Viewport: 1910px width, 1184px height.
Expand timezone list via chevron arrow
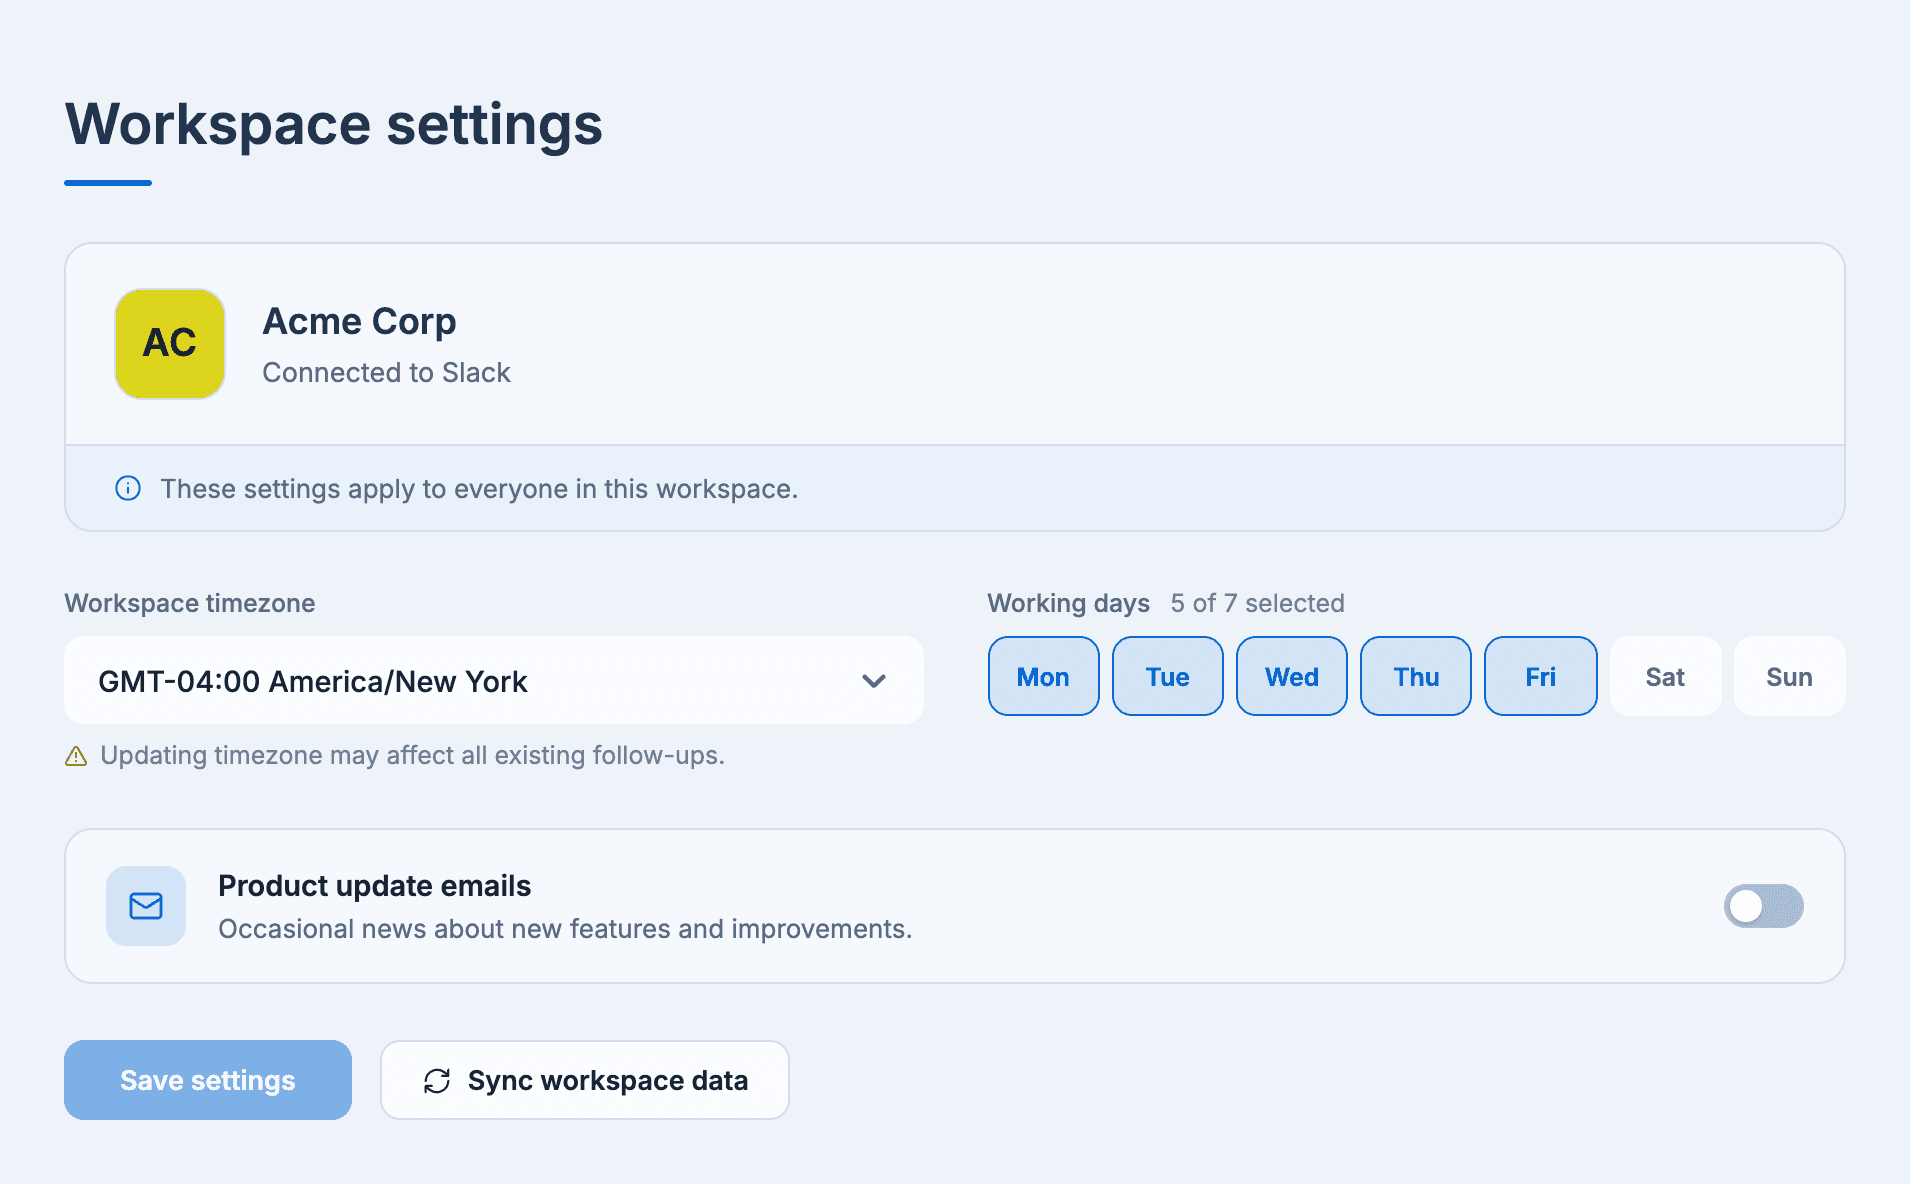[x=874, y=681]
